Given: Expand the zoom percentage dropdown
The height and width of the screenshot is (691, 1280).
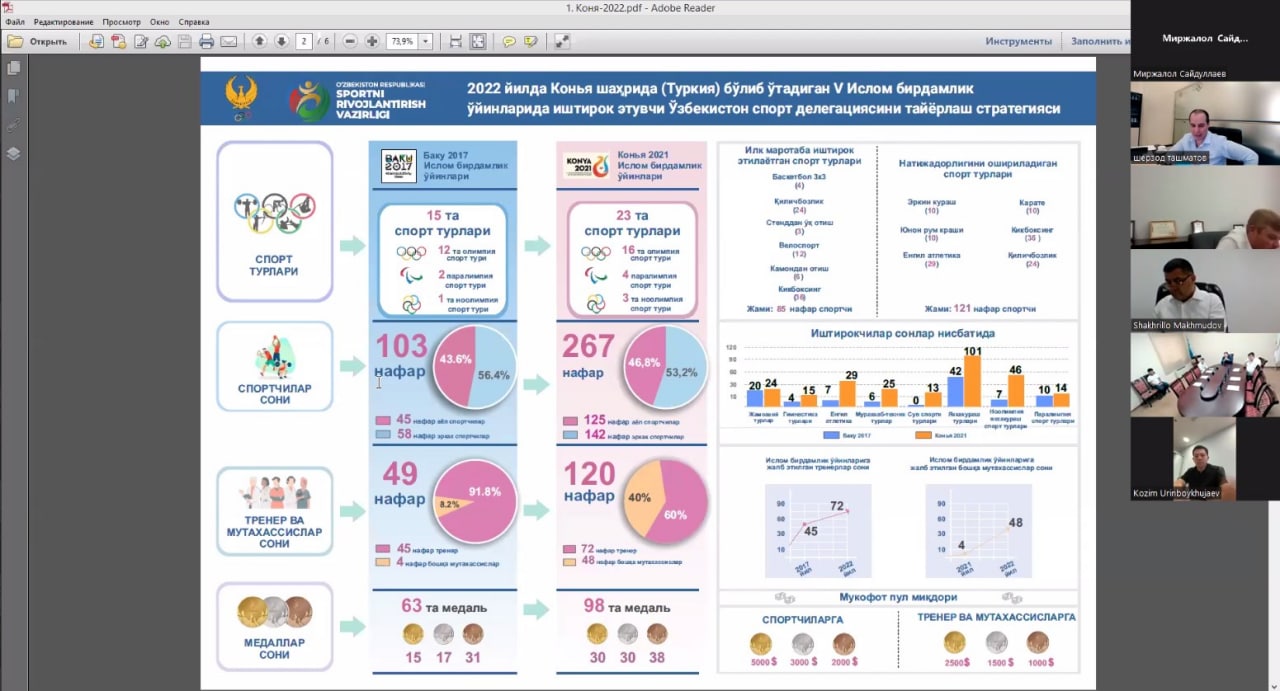Looking at the screenshot, I should click(427, 42).
